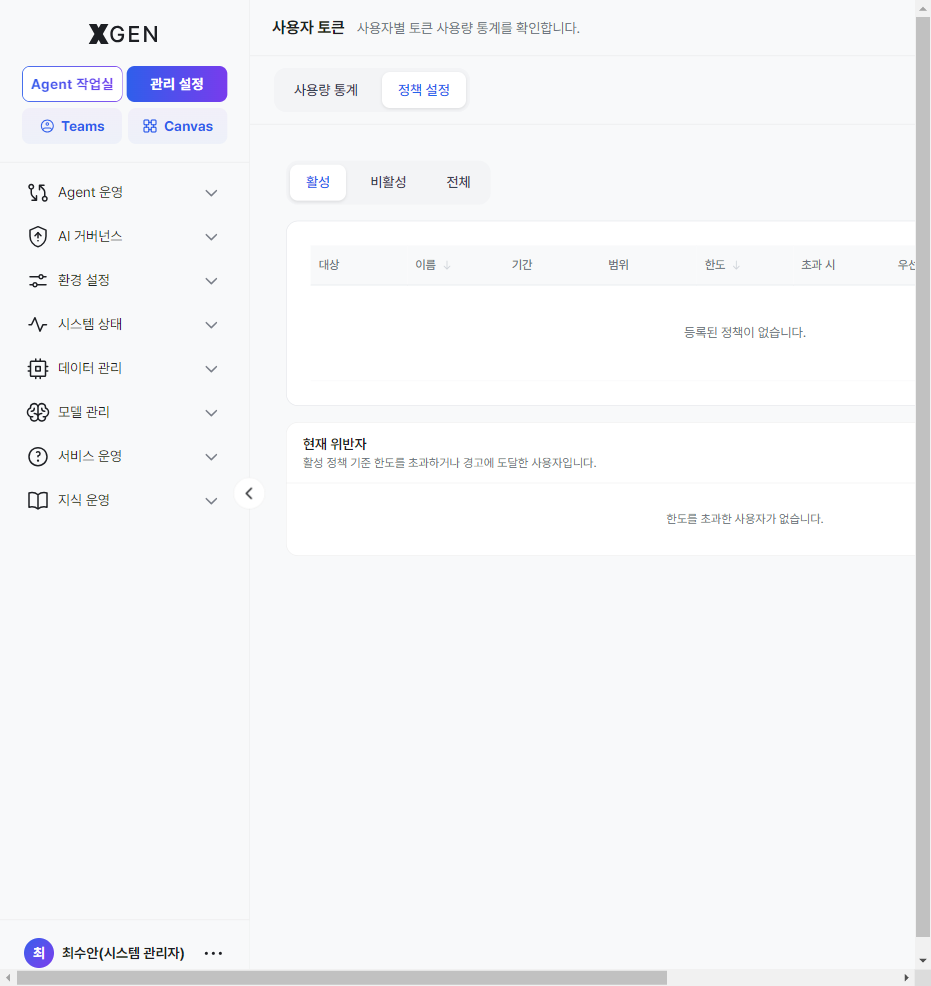Click the 범위 column header

pyautogui.click(x=619, y=265)
